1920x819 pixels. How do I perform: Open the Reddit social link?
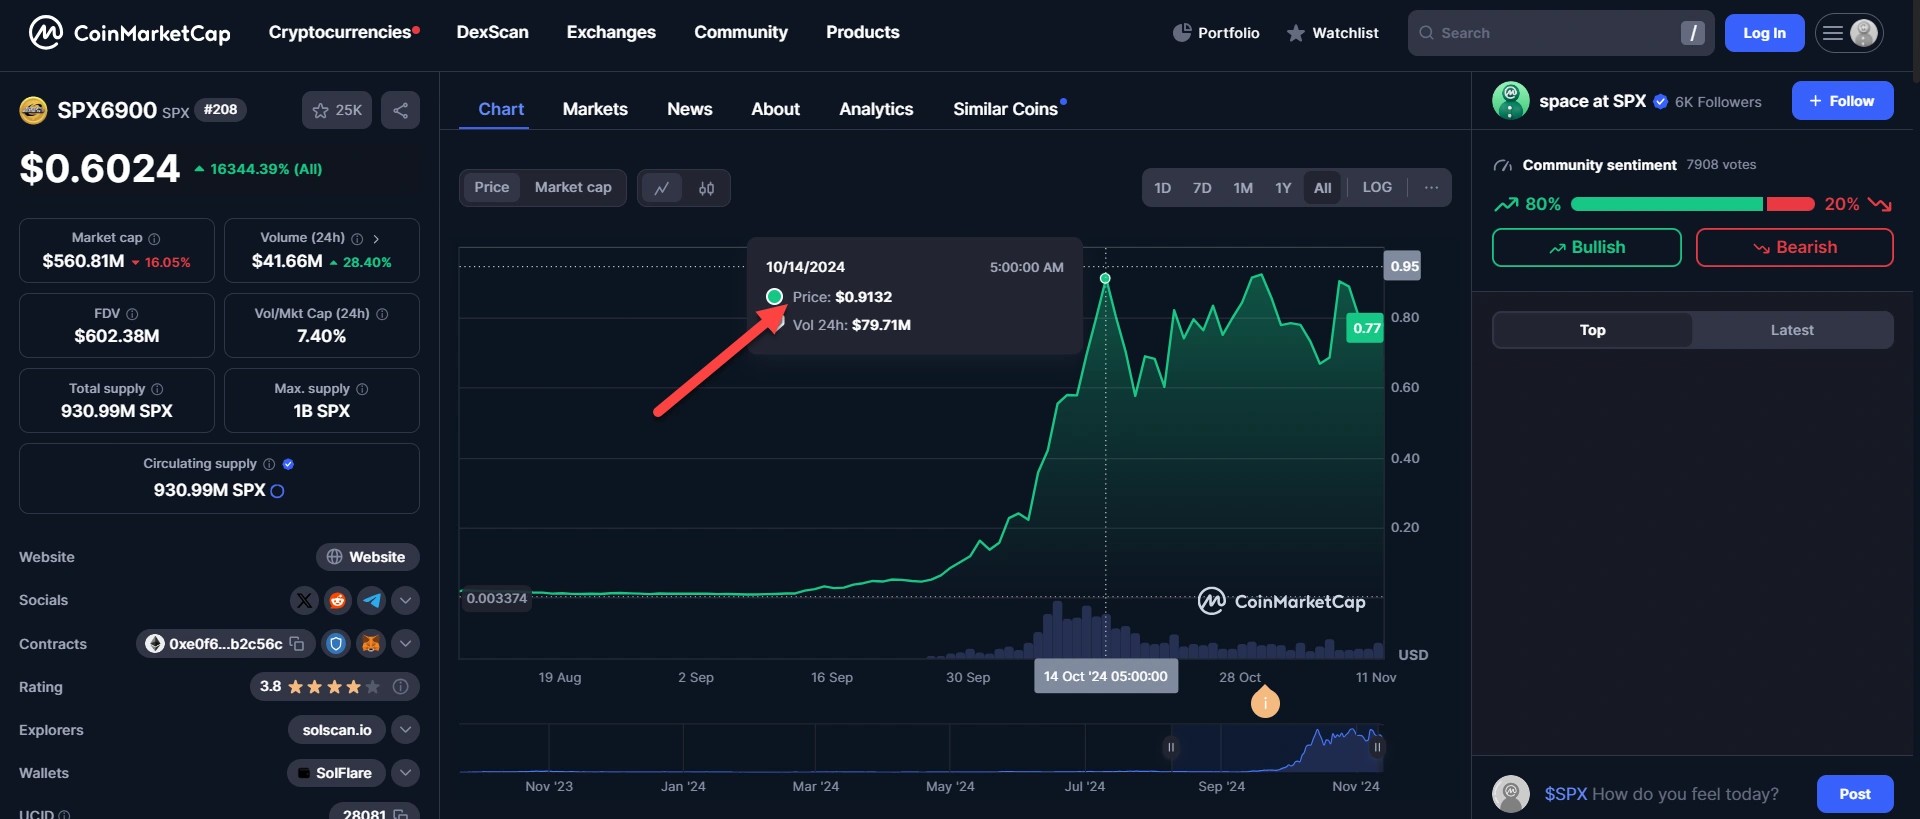pos(338,600)
